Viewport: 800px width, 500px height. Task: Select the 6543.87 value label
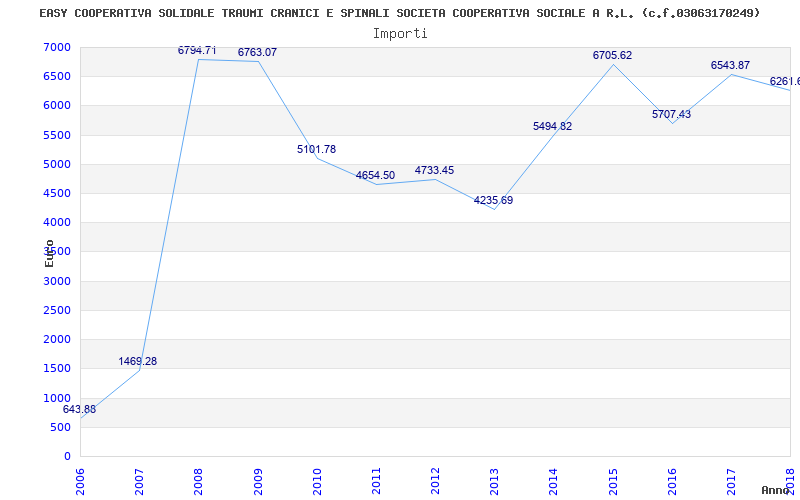(730, 65)
